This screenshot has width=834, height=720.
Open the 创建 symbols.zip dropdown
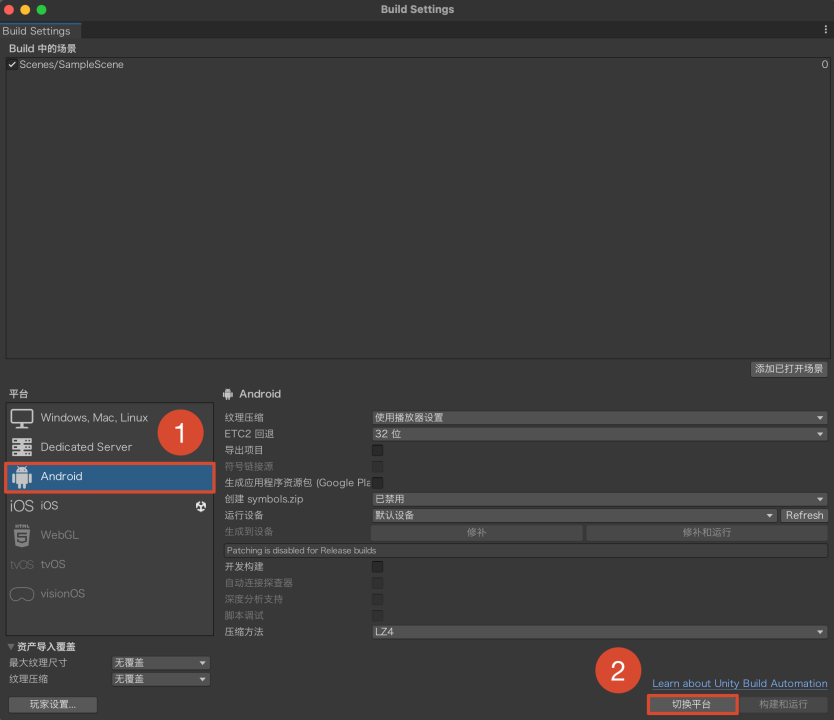pos(599,499)
